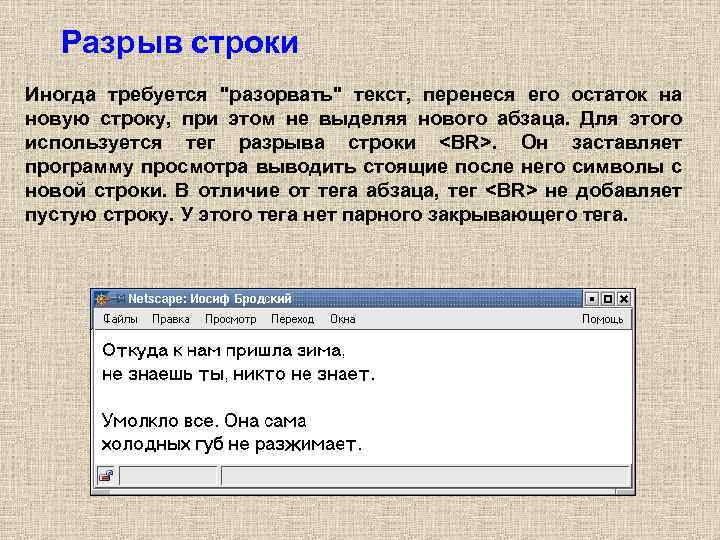Click the small status bar progress field

169,476
